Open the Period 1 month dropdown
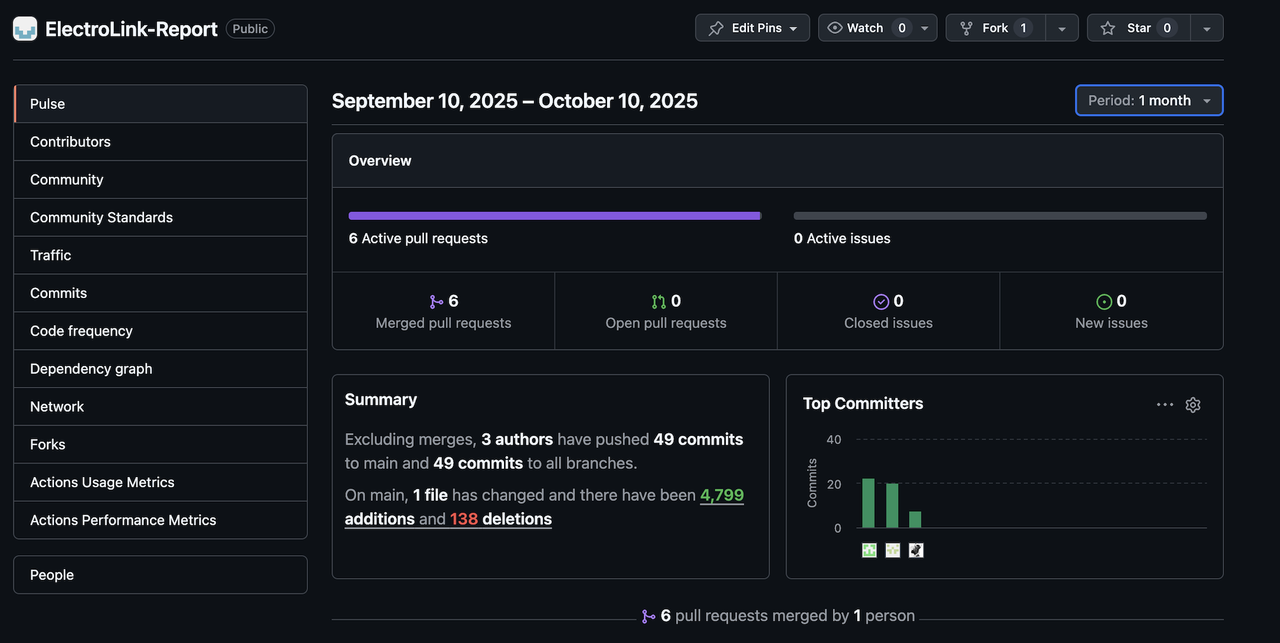Viewport: 1280px width, 643px height. [1149, 100]
